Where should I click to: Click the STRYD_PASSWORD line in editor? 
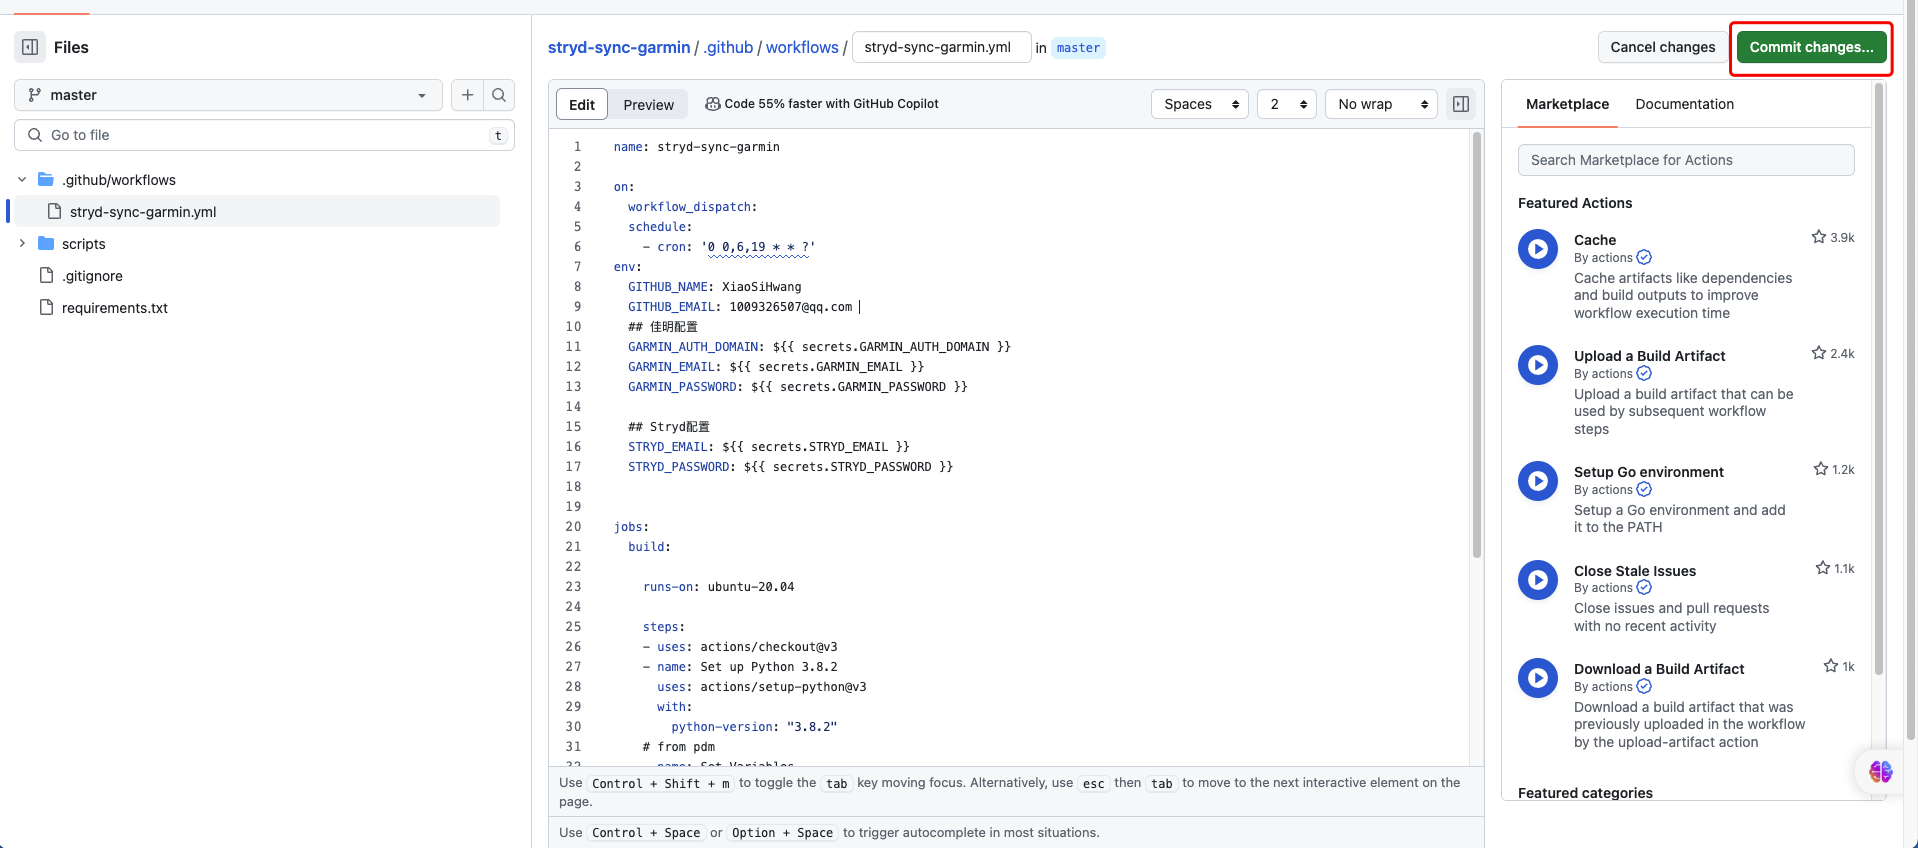tap(790, 467)
